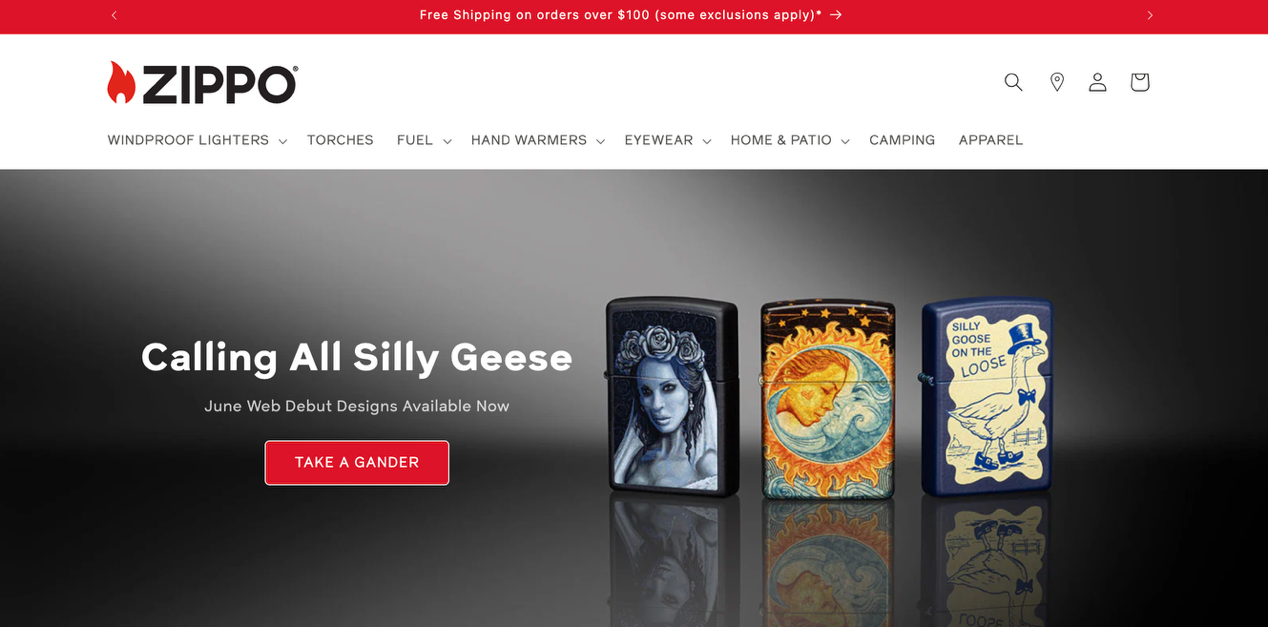Expand the Eyewear dropdown
Screen dimensions: 1268x627
(668, 140)
